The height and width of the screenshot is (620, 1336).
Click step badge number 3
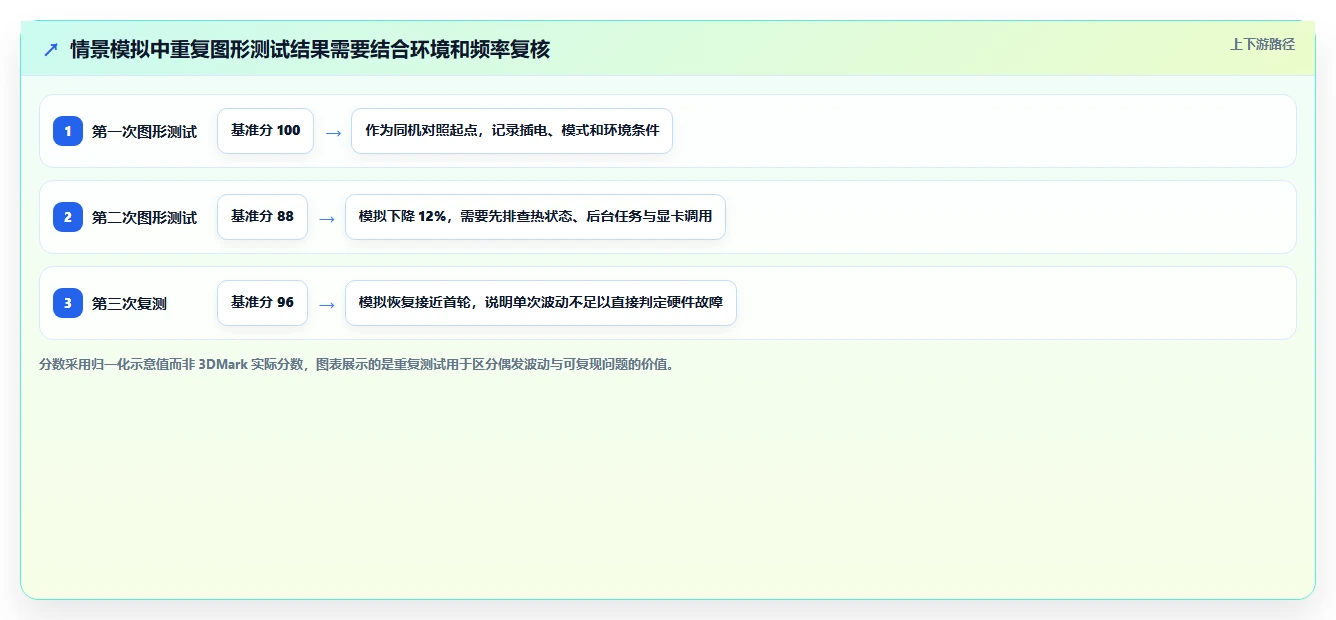click(x=68, y=303)
